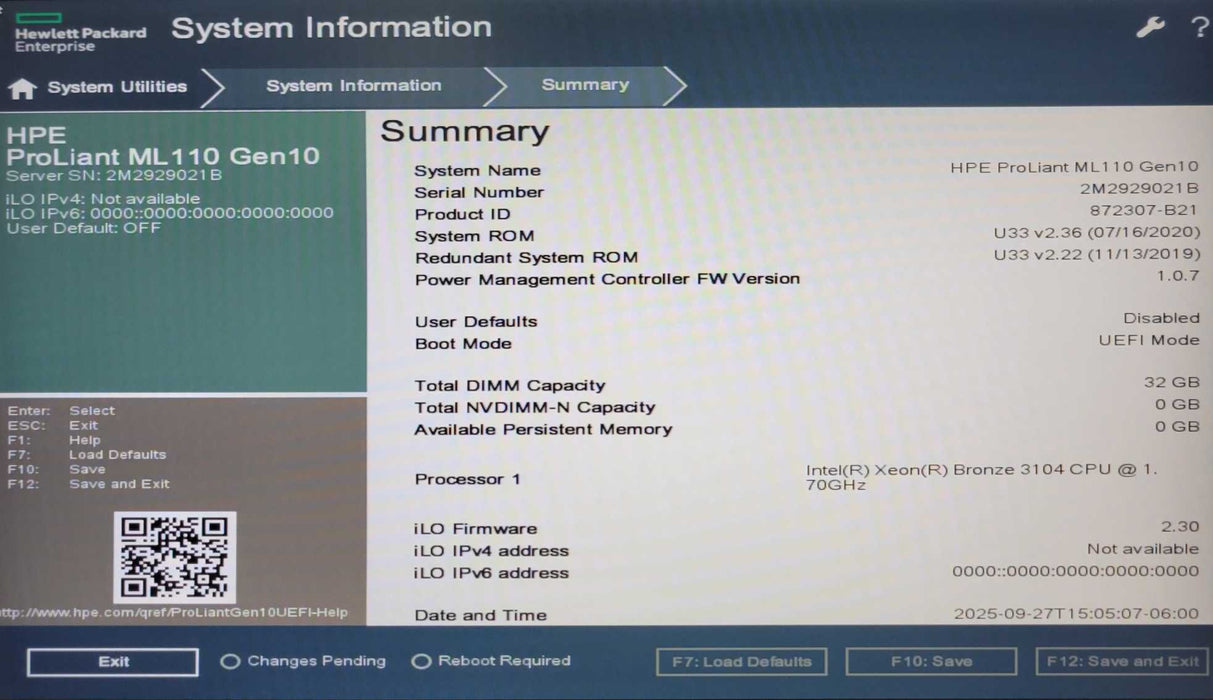Click the Exit button
The width and height of the screenshot is (1213, 700).
click(x=113, y=662)
